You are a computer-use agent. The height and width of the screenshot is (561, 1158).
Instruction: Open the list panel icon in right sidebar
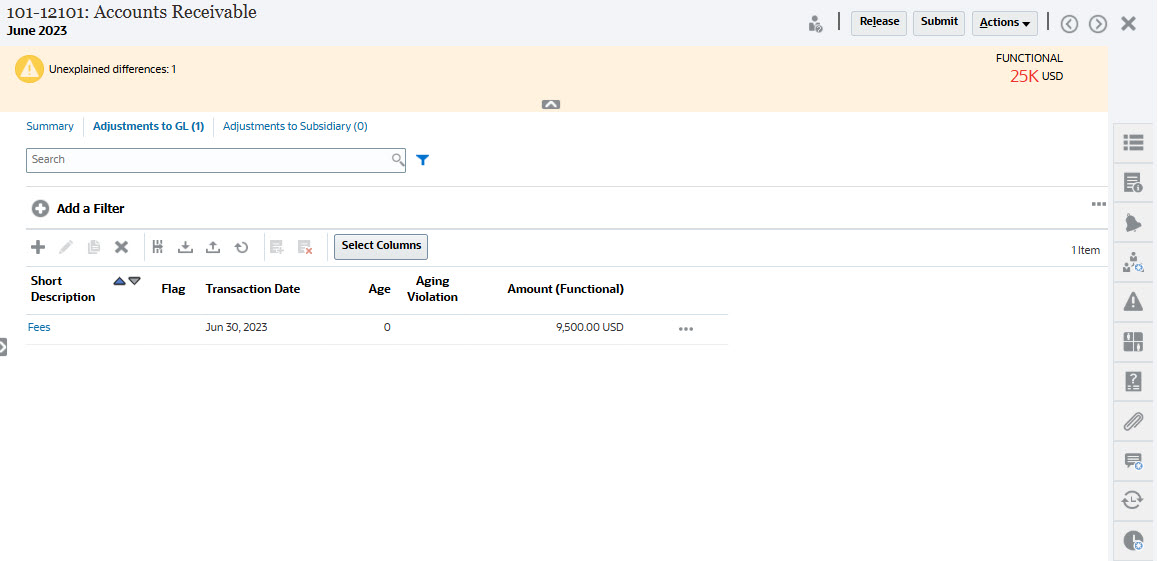click(1133, 143)
